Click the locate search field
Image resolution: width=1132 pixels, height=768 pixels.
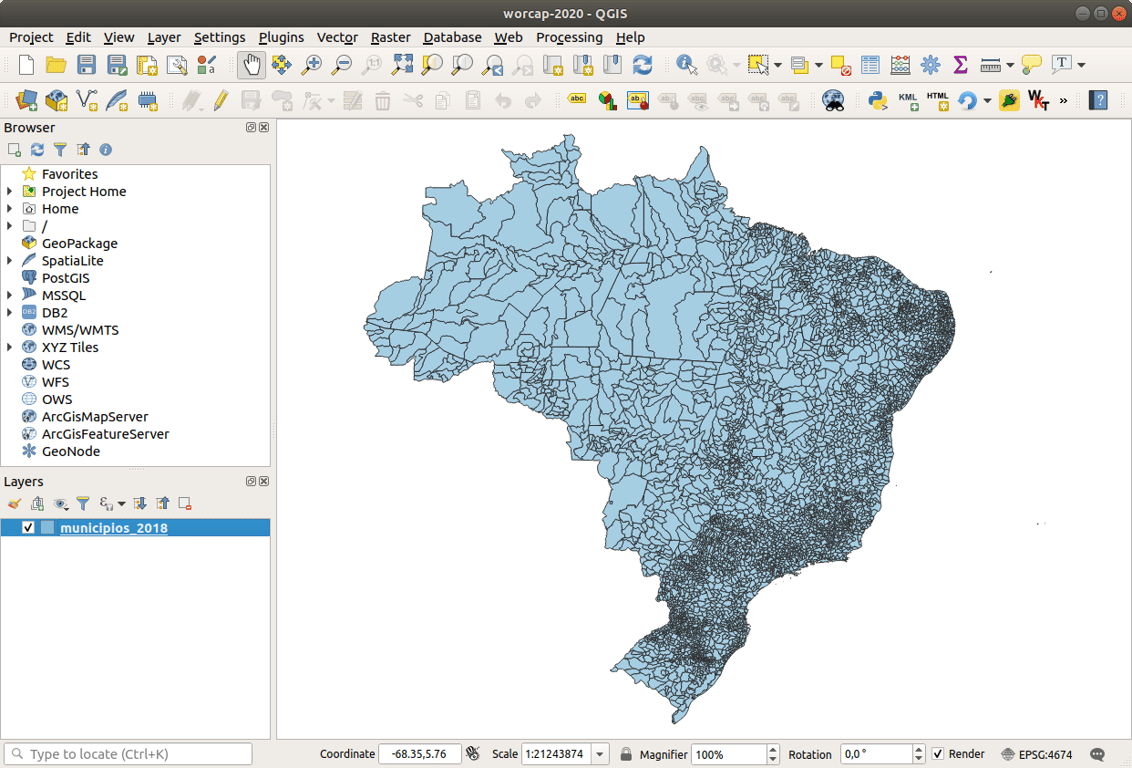[127, 753]
